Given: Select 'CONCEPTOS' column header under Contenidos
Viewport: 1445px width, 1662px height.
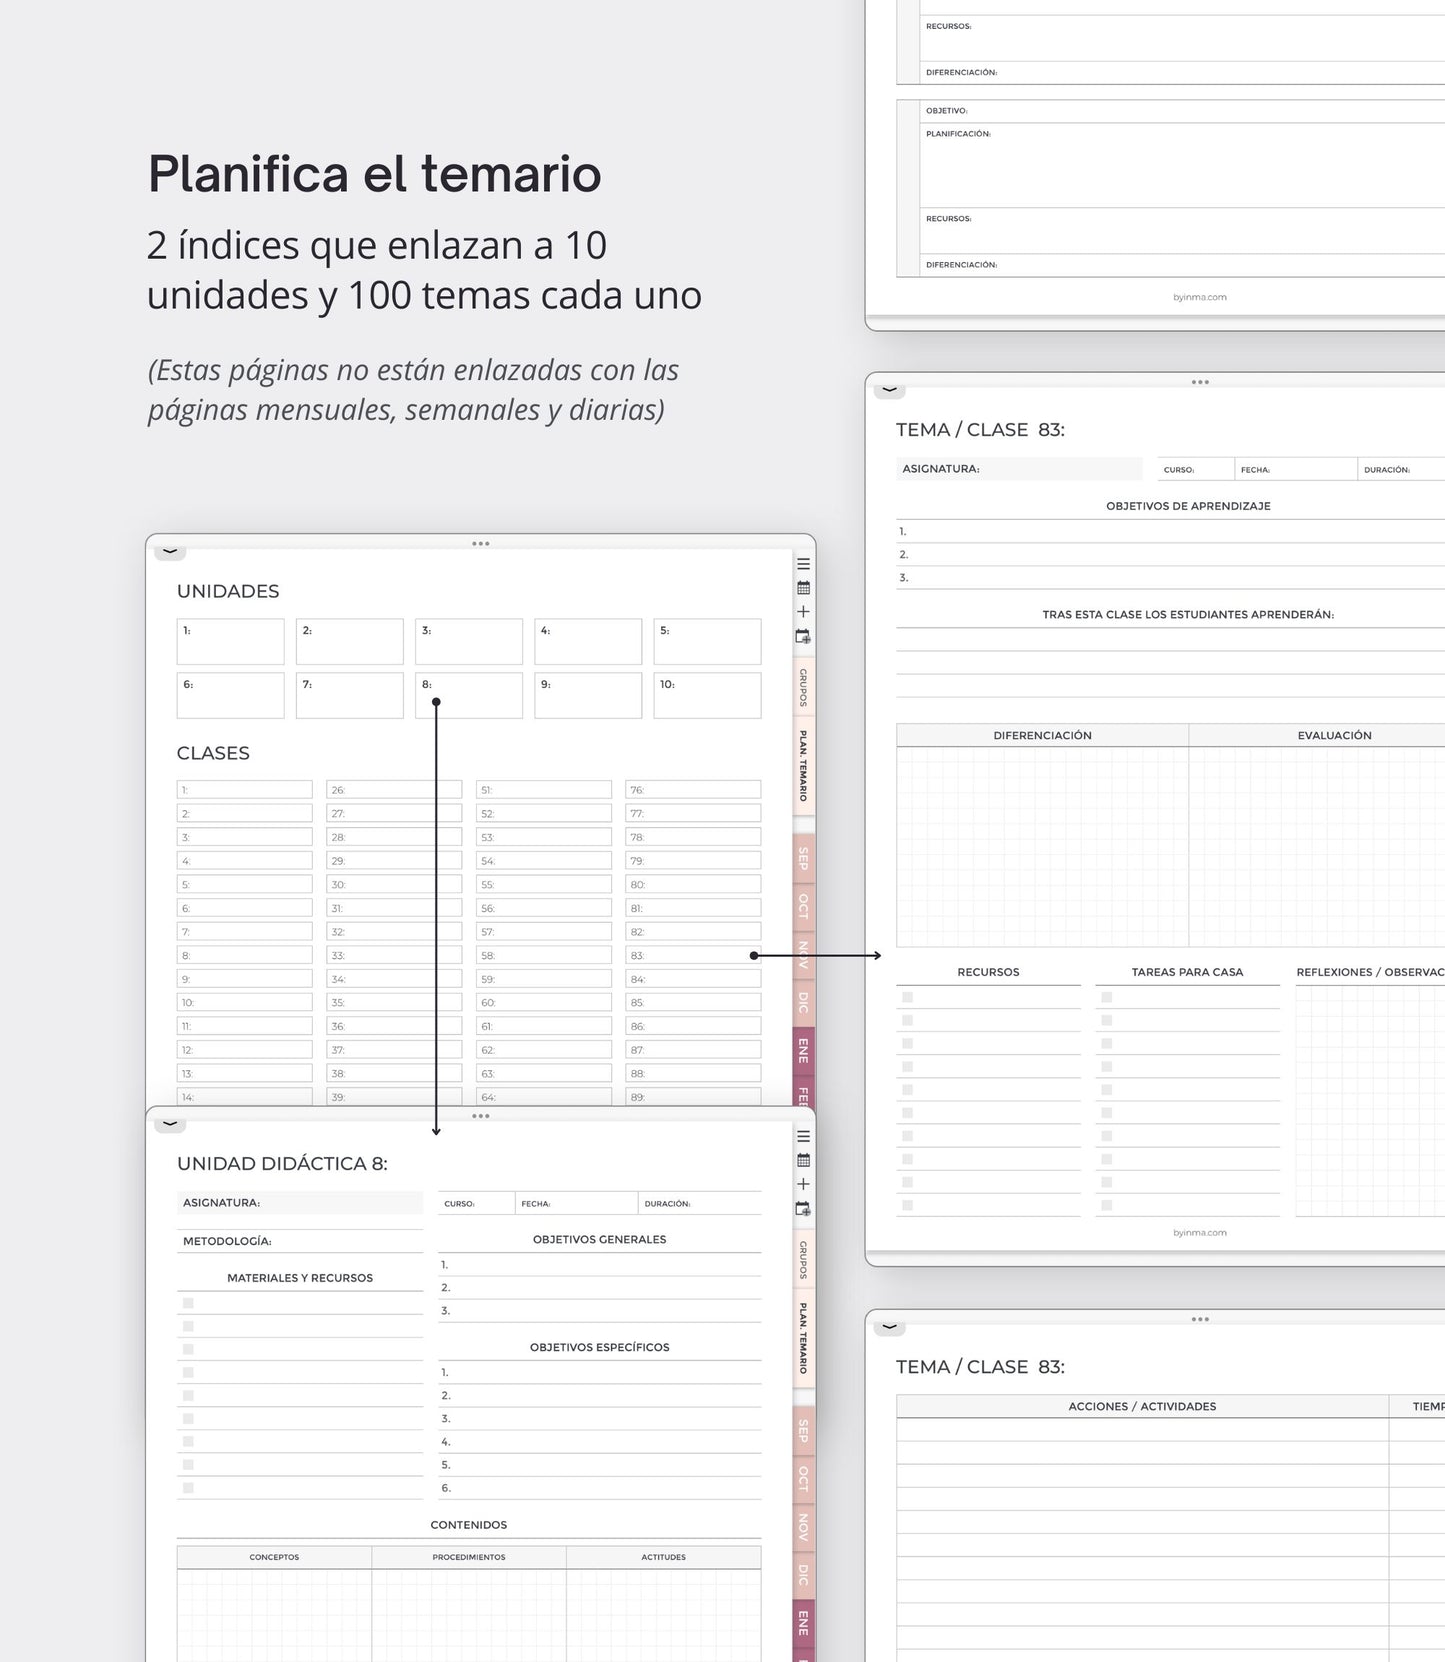Looking at the screenshot, I should (274, 1557).
